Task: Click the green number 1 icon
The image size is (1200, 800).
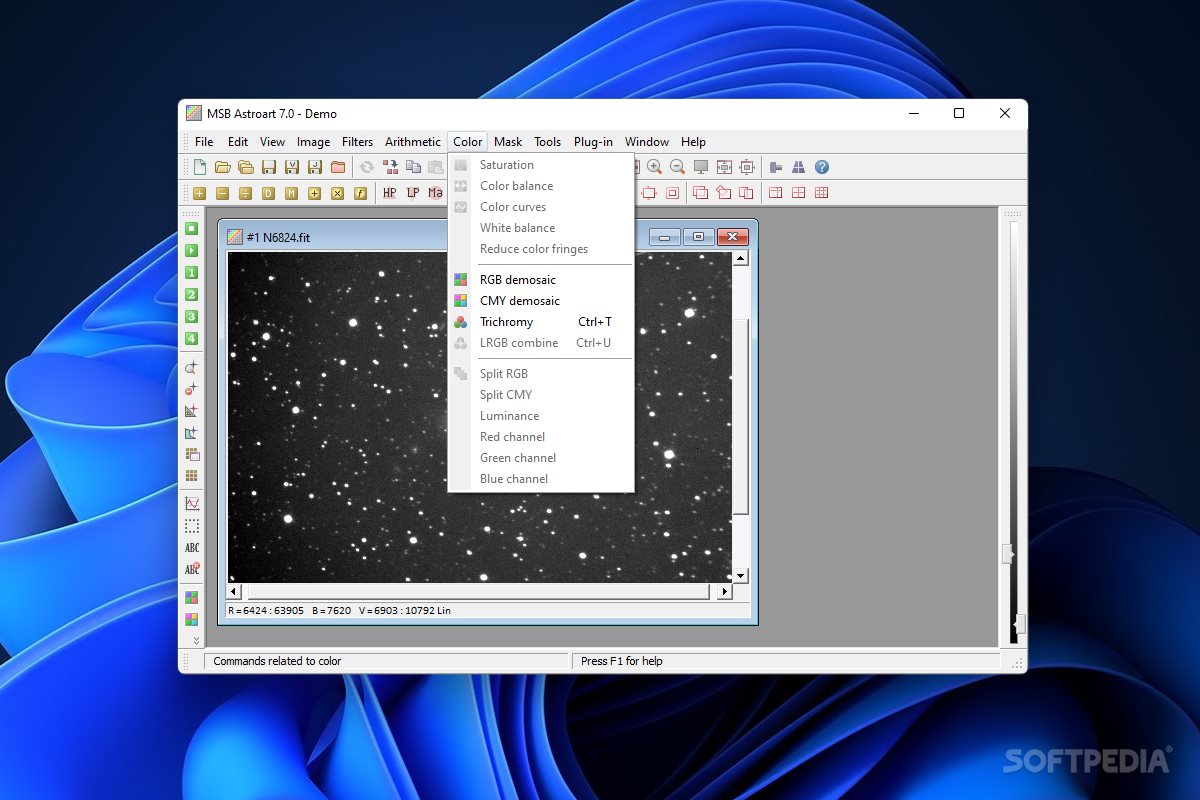Action: pyautogui.click(x=191, y=272)
